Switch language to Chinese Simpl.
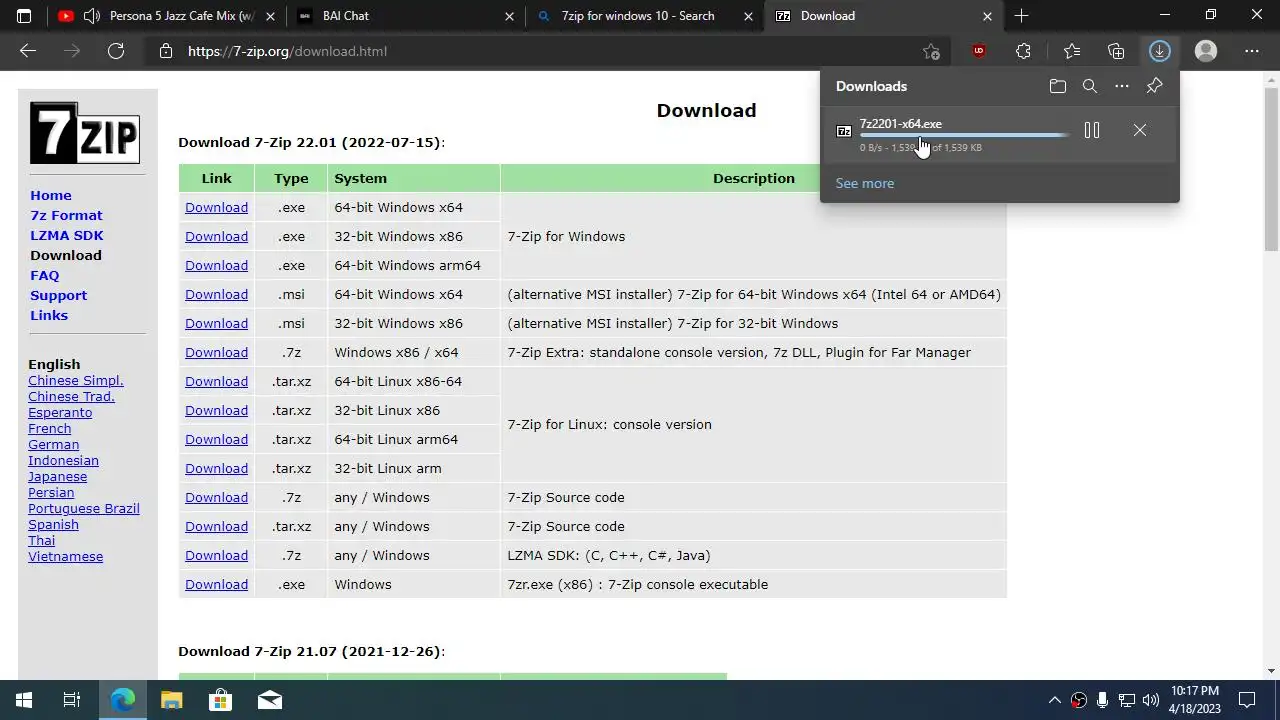The image size is (1280, 720). (76, 380)
